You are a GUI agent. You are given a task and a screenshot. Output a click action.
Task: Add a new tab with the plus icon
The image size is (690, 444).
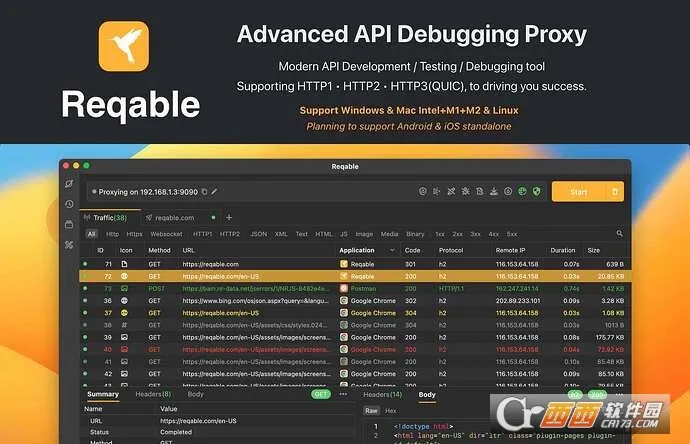tap(229, 217)
